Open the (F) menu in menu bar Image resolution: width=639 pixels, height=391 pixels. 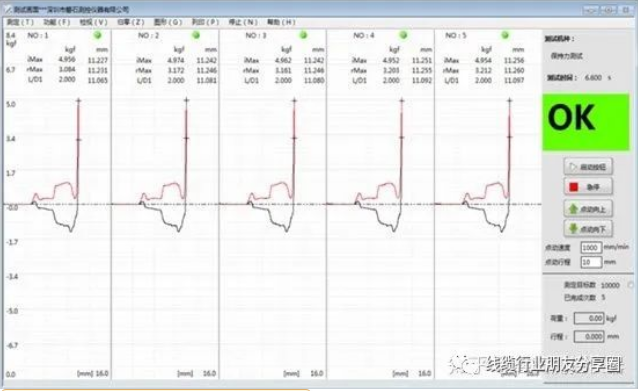pyautogui.click(x=57, y=22)
